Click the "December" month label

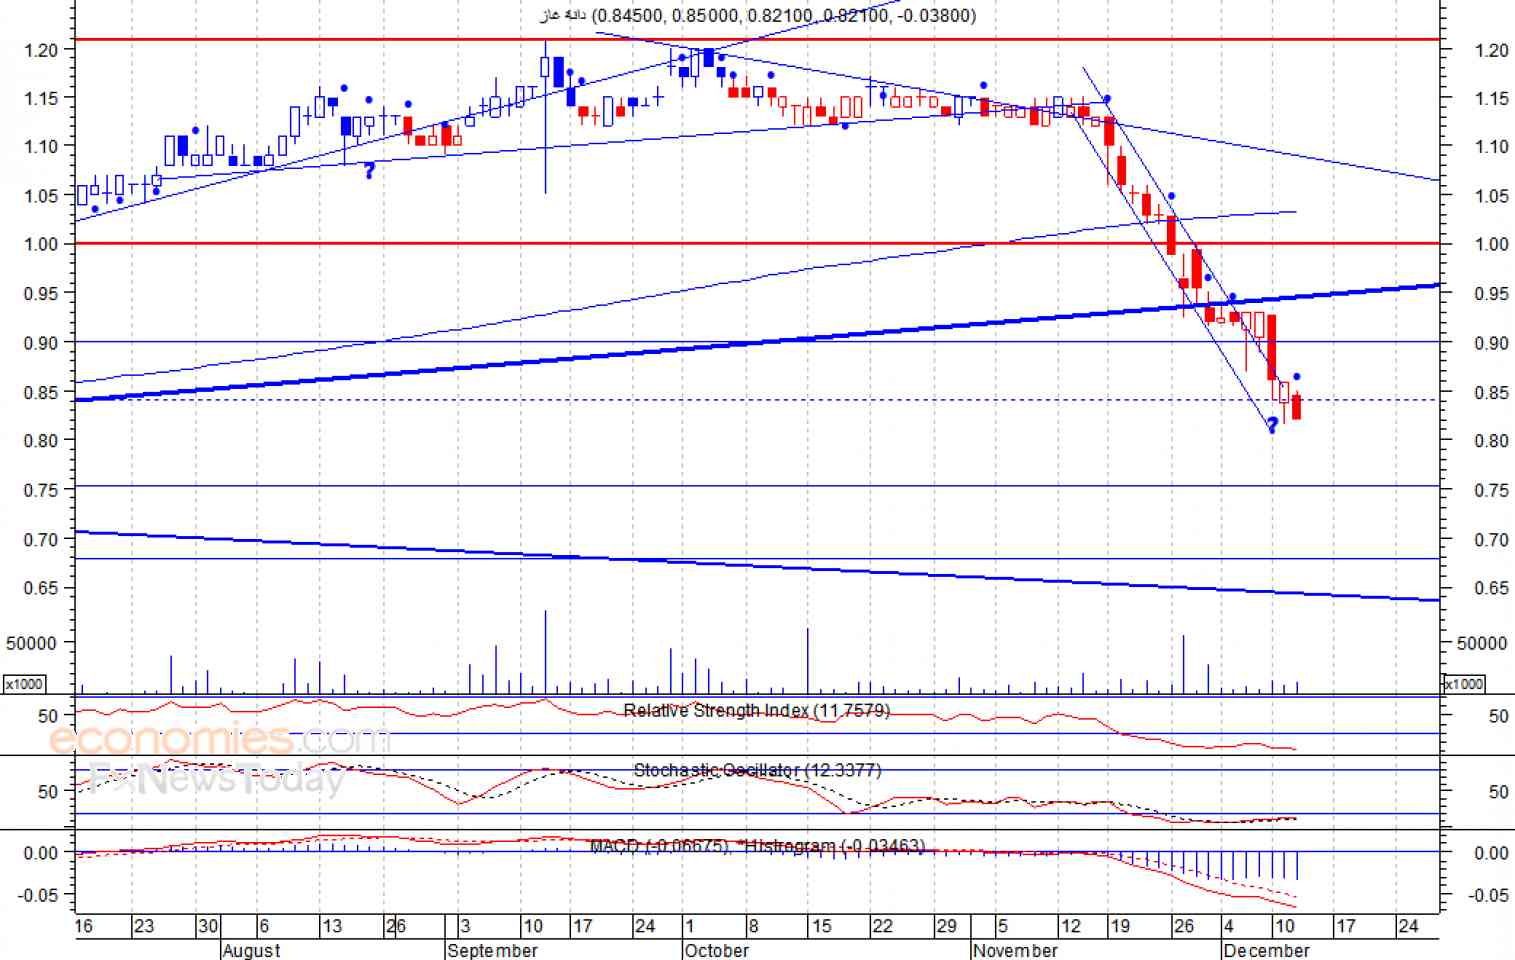point(1266,950)
